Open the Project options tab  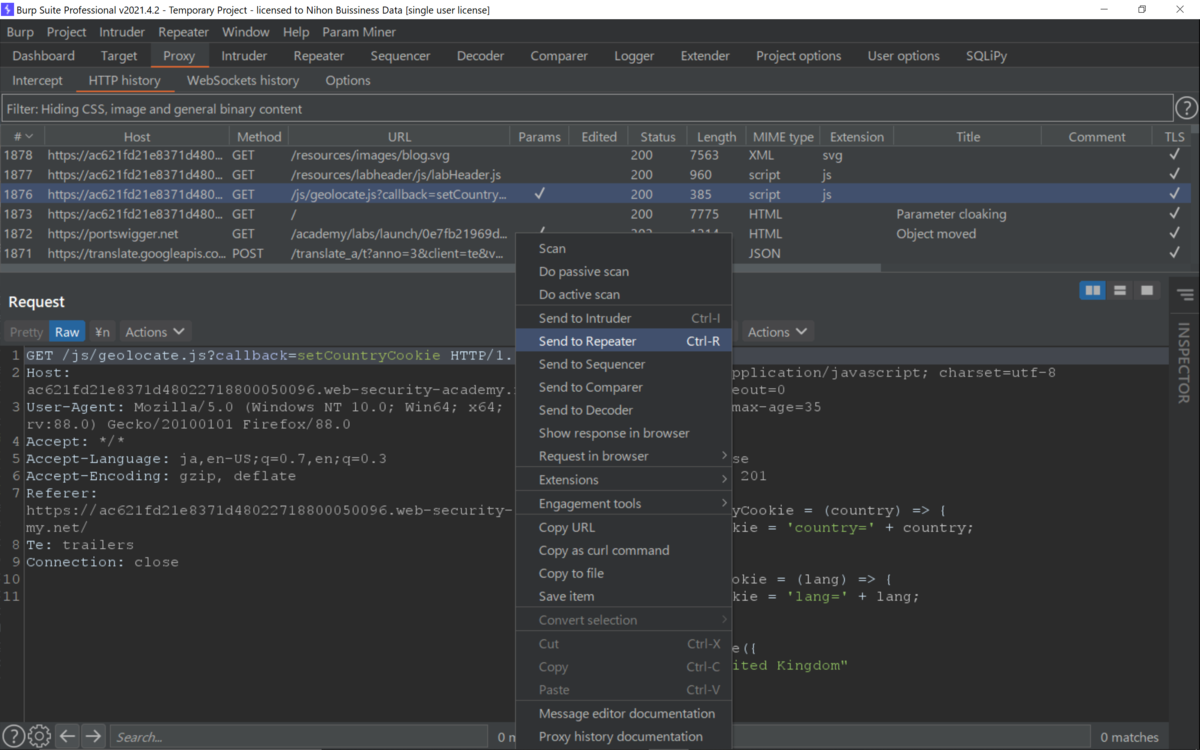pos(798,56)
